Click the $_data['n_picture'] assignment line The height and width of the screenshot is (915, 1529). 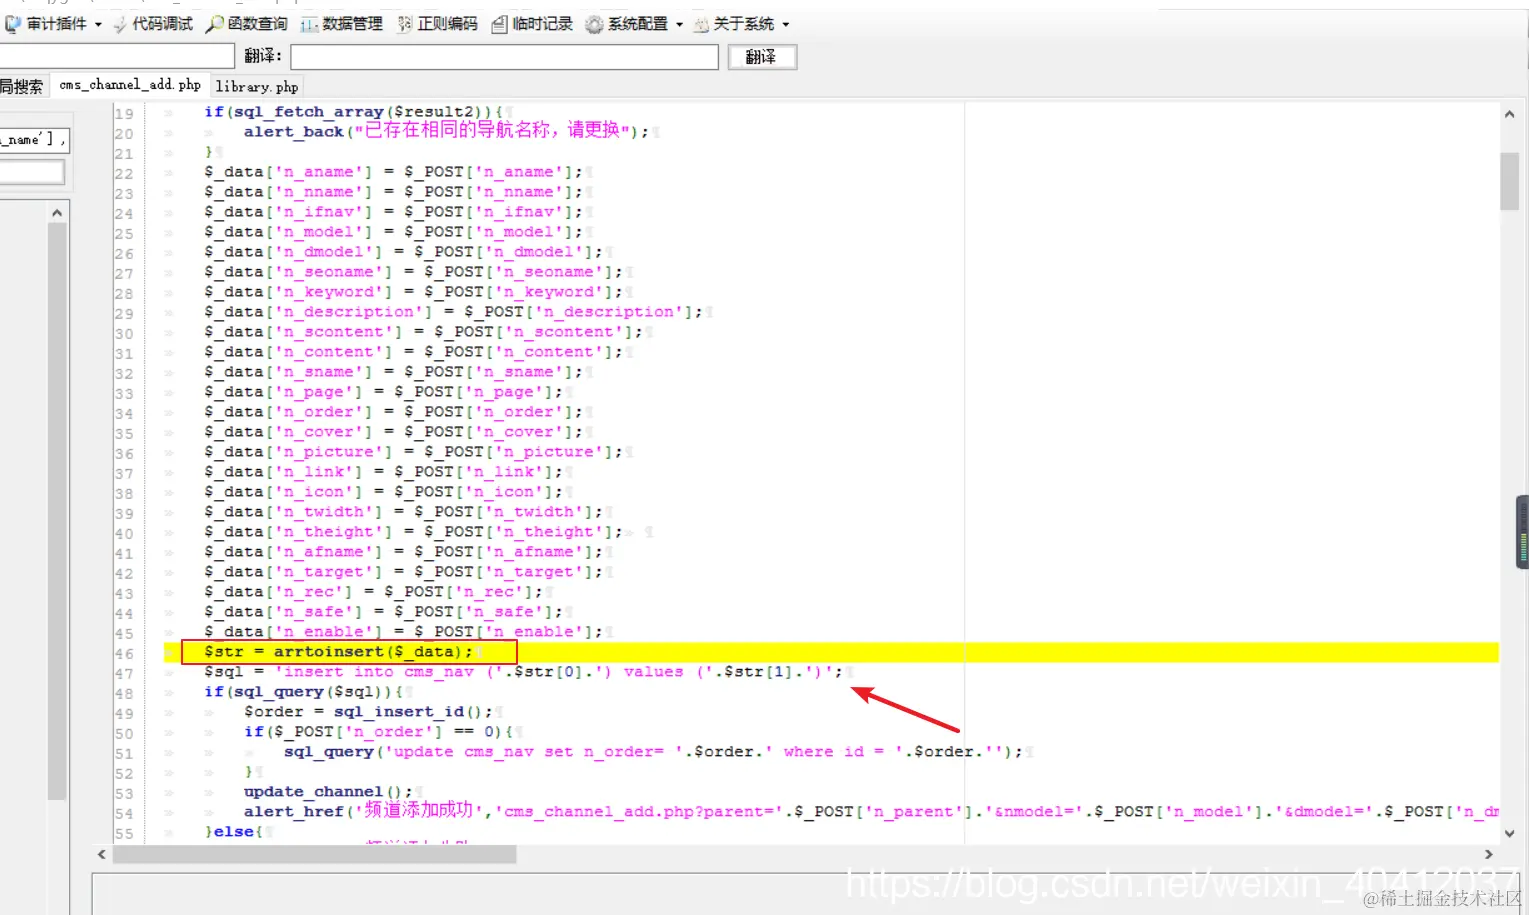[413, 452]
